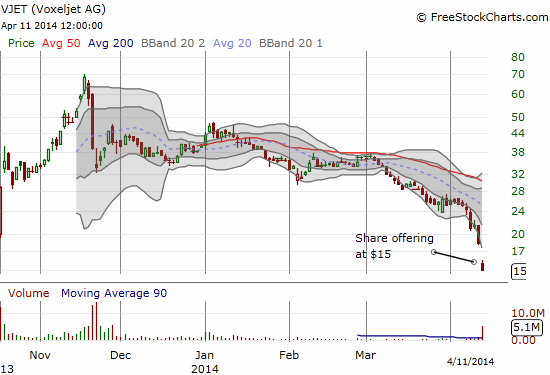Viewport: 550px width, 375px height.
Task: Select the BBand 20 2 legend label
Action: coord(173,43)
